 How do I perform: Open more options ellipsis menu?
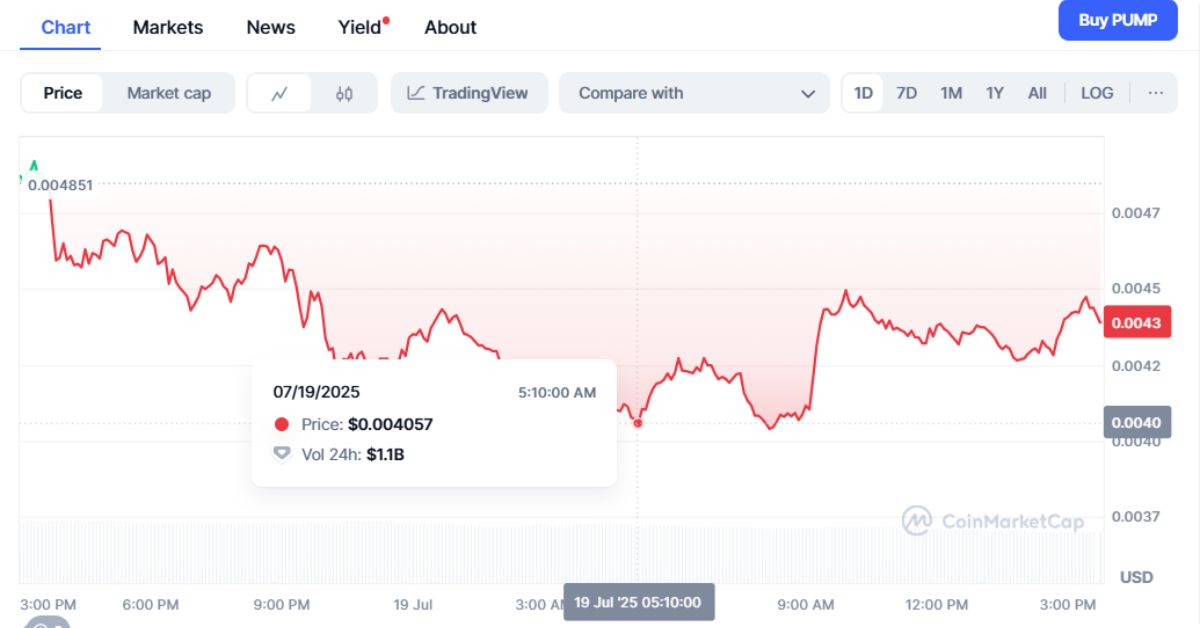click(x=1156, y=93)
